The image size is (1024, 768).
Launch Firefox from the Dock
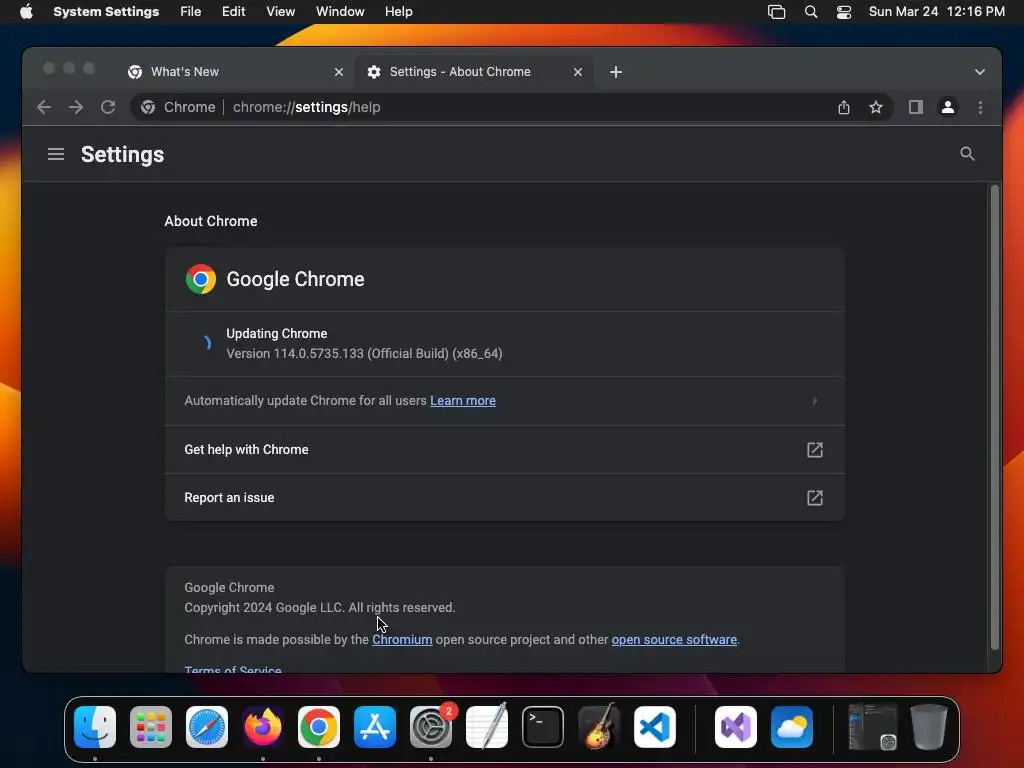point(263,727)
